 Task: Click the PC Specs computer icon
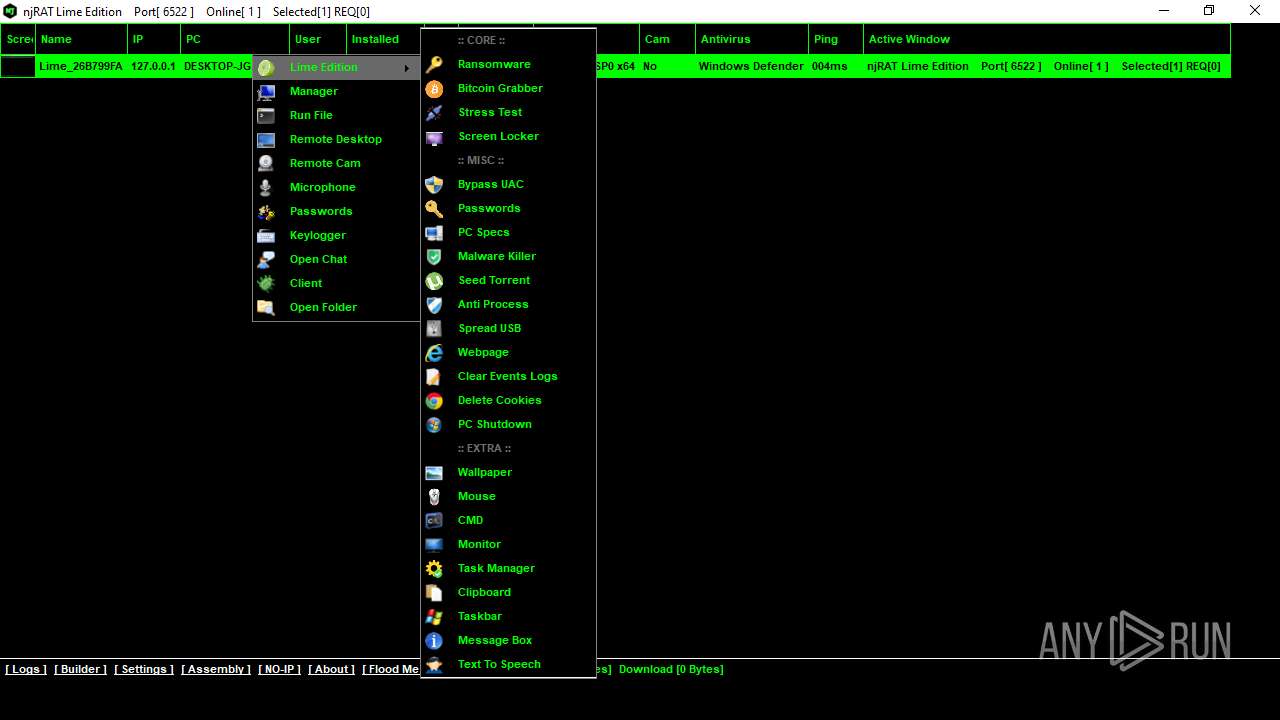434,233
